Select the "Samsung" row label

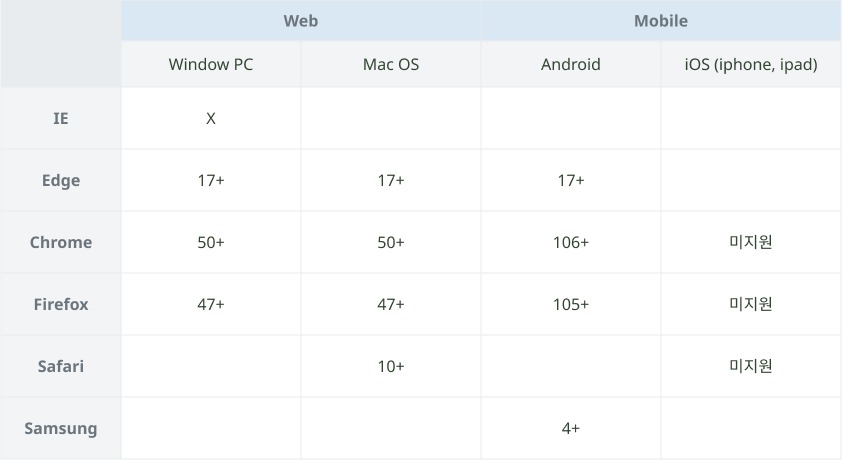click(61, 428)
